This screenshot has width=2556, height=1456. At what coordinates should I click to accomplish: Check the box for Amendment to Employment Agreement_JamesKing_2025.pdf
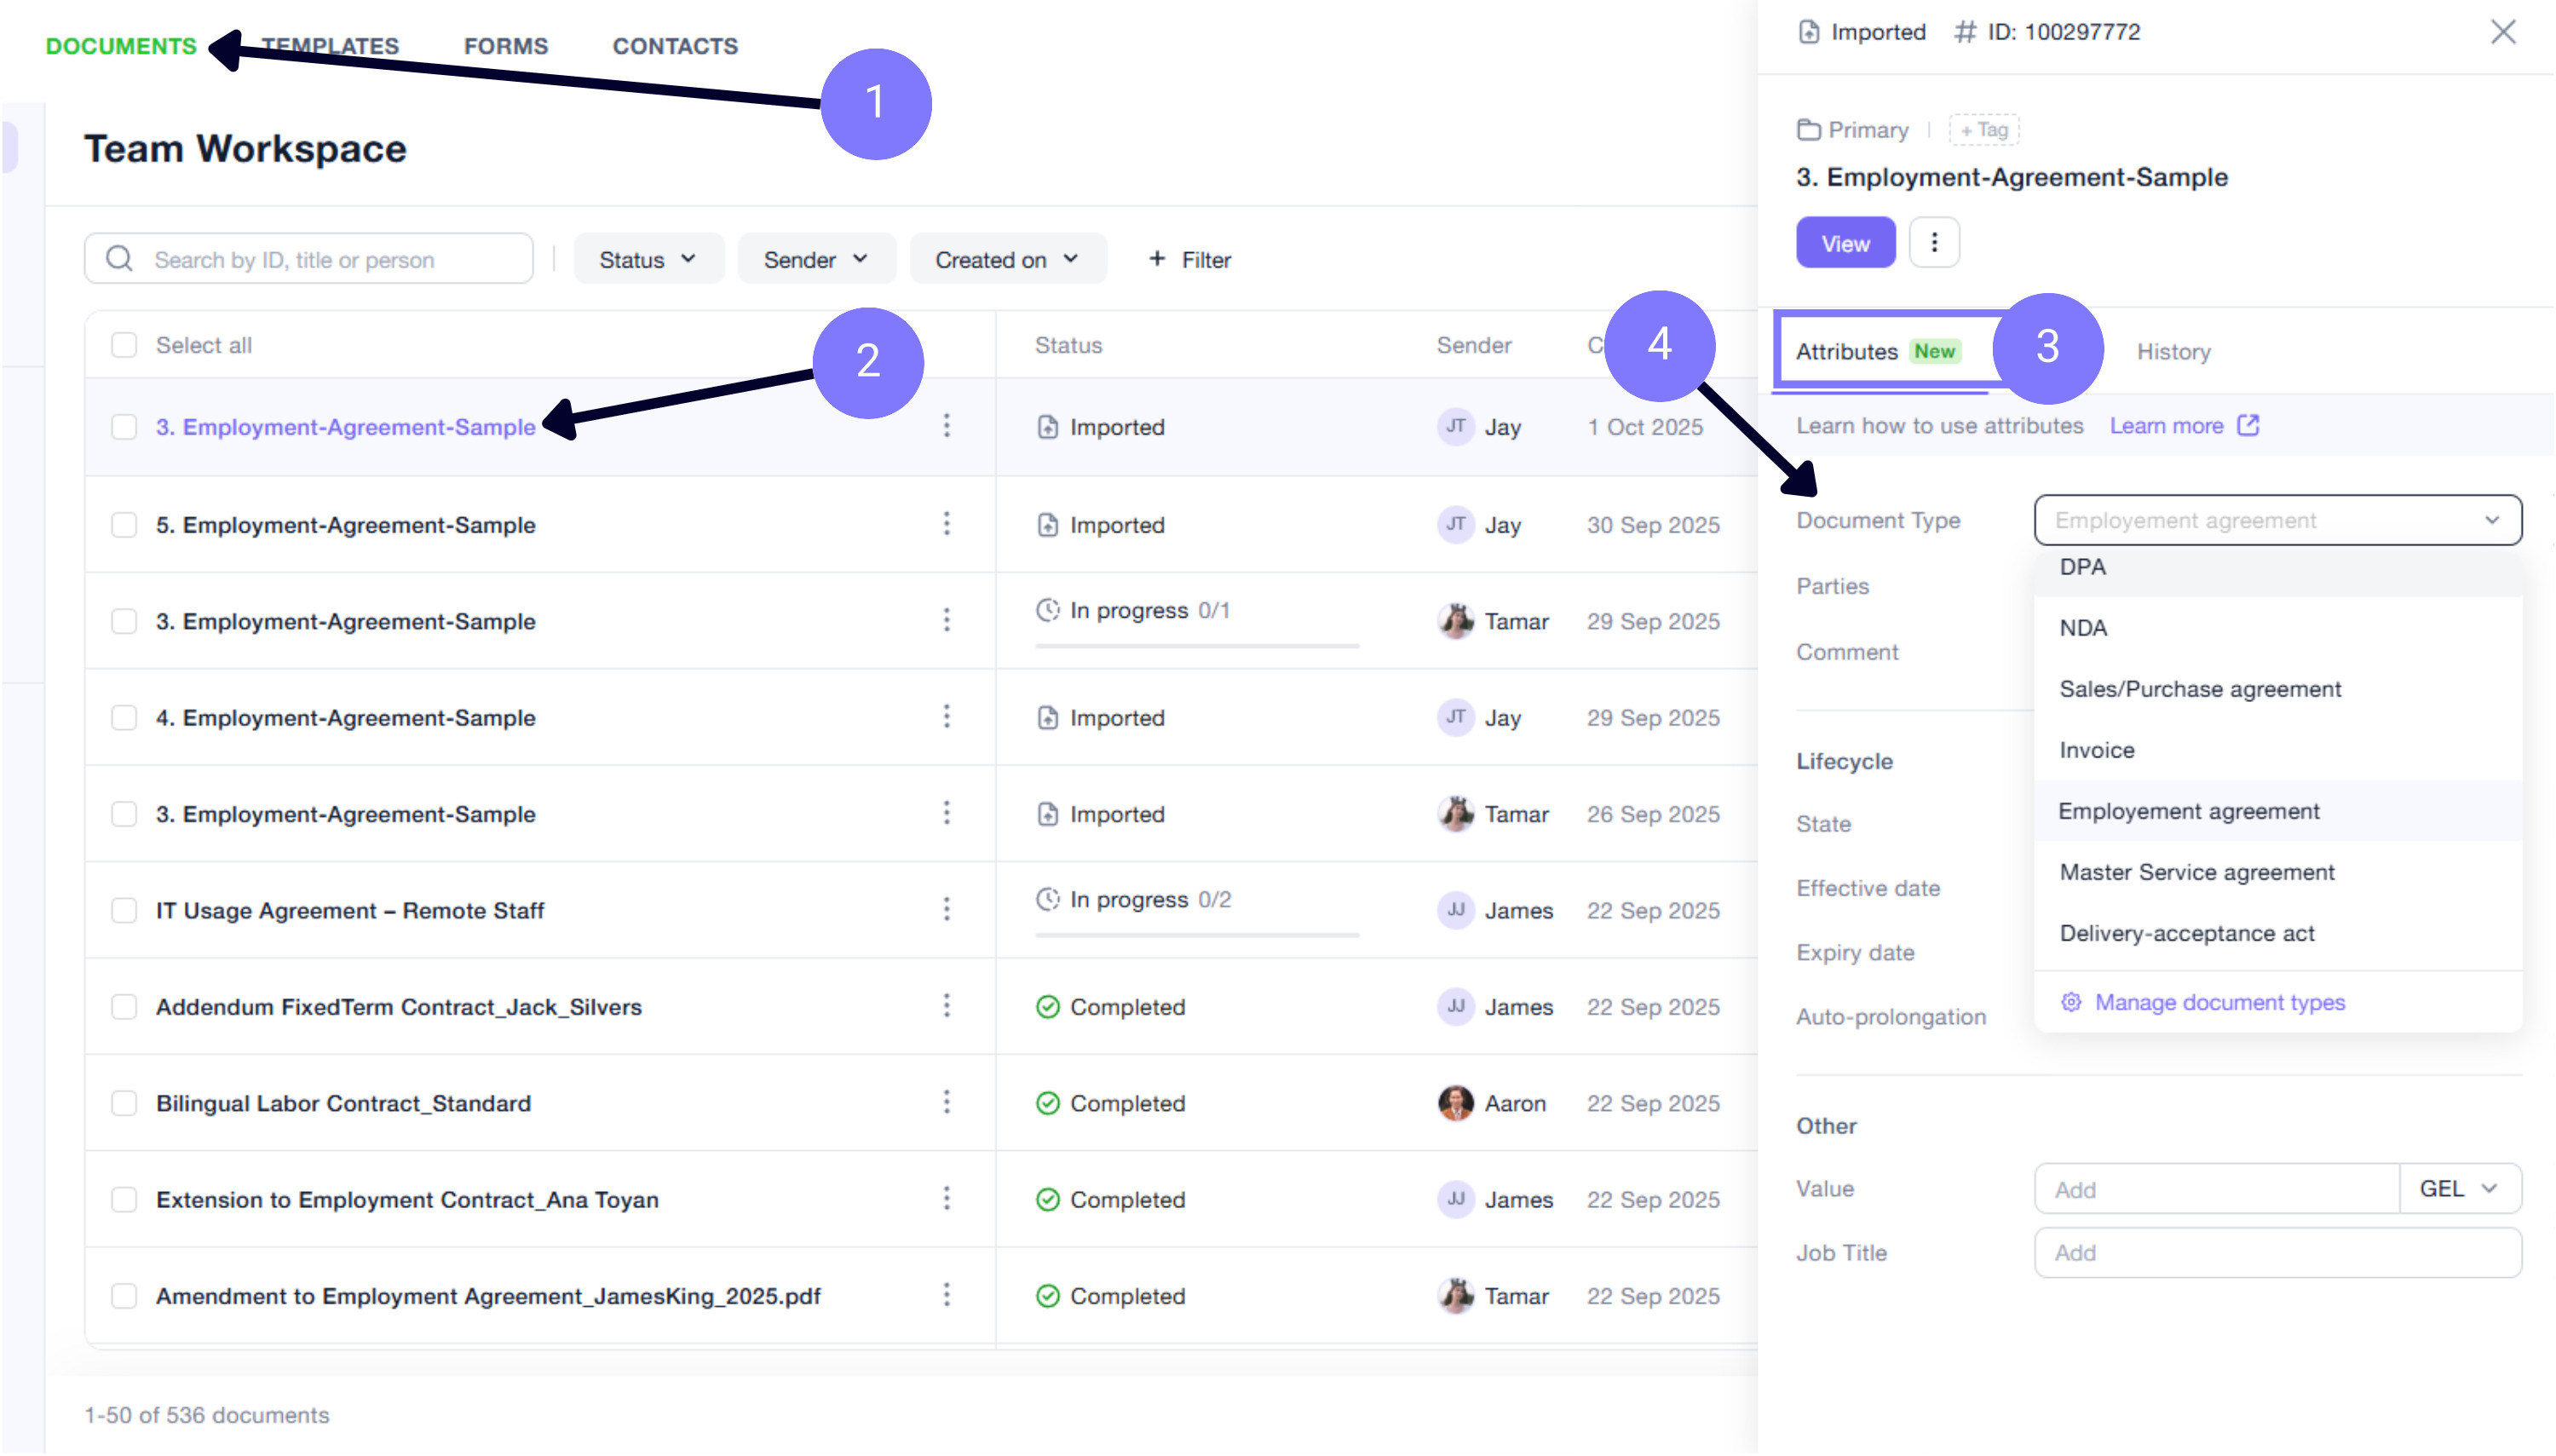coord(124,1296)
